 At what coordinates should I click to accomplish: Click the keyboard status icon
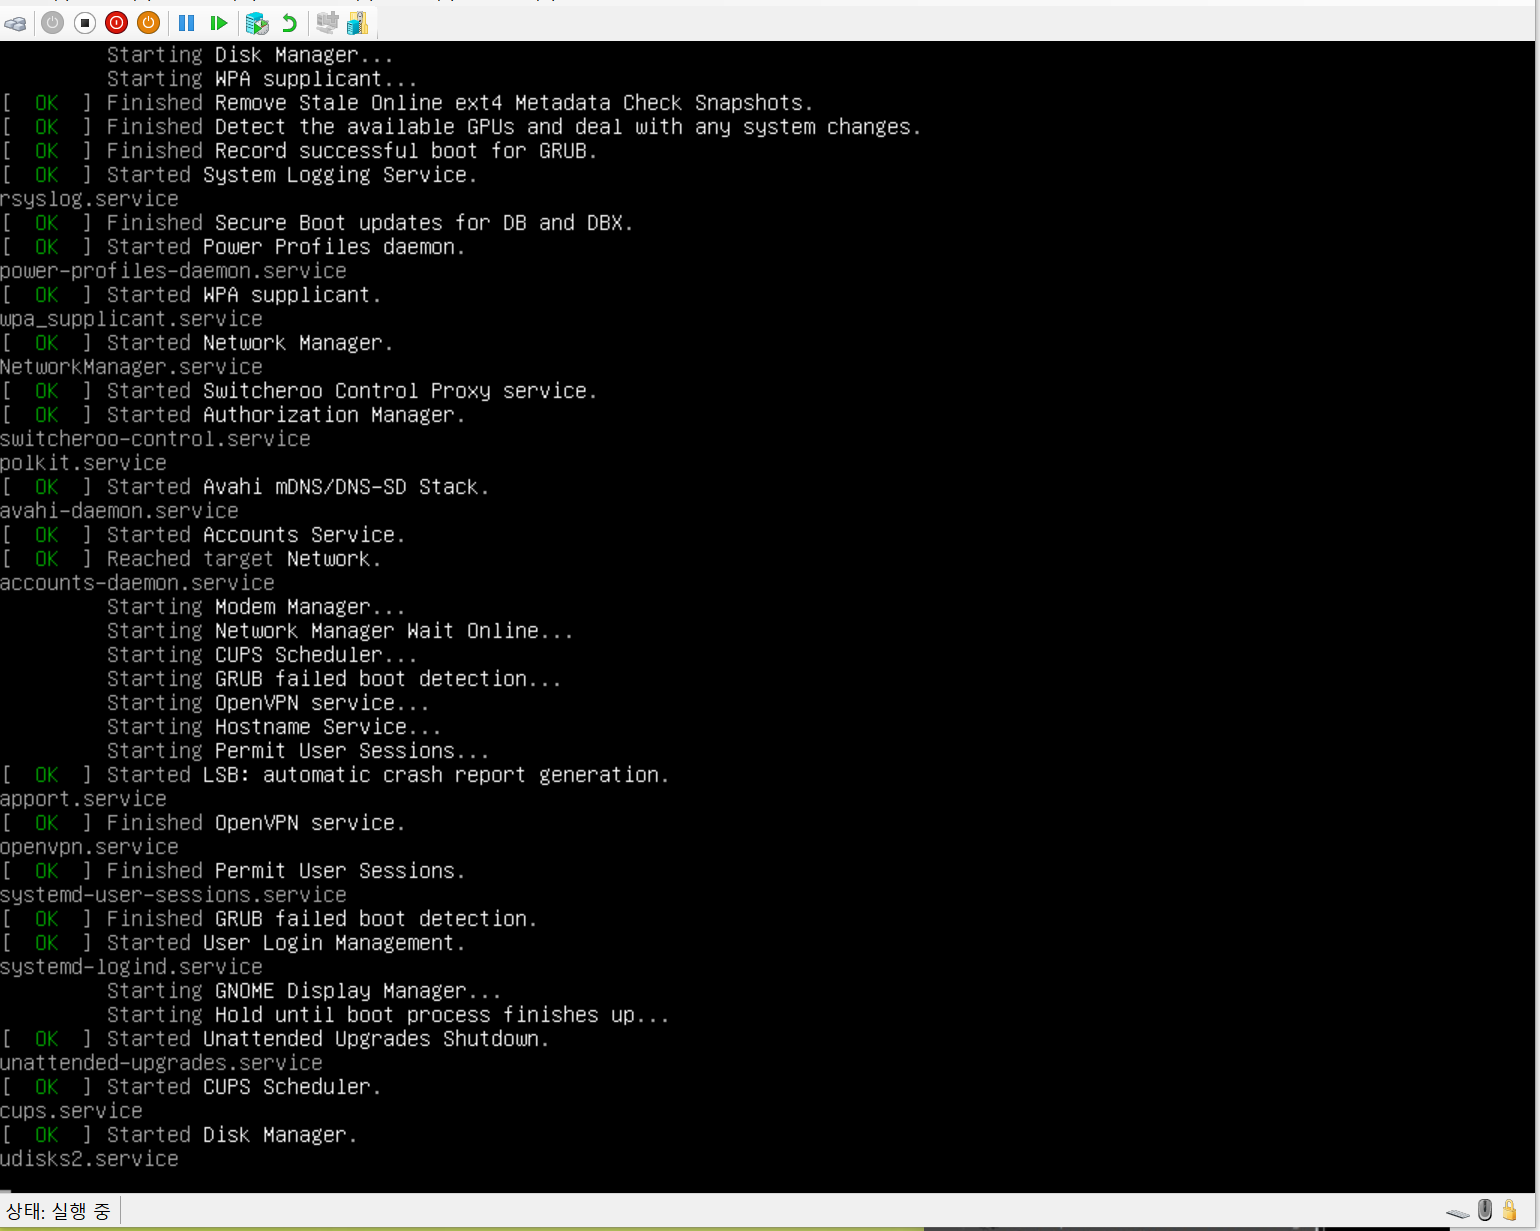pos(1459,1213)
